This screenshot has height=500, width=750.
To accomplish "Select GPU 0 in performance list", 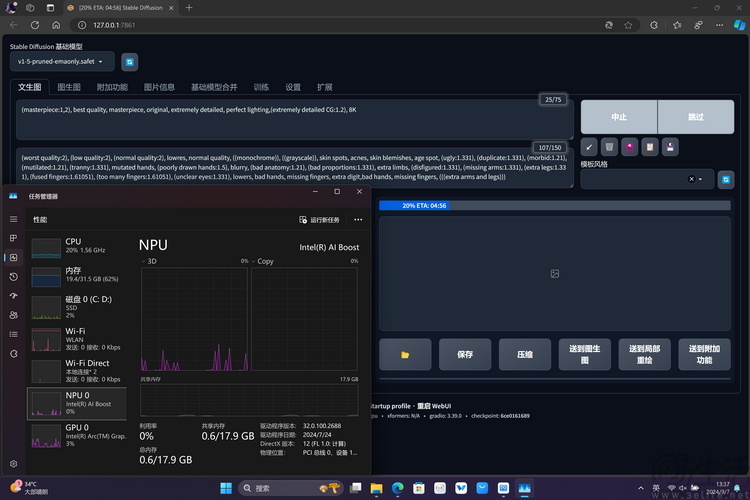I will click(78, 435).
